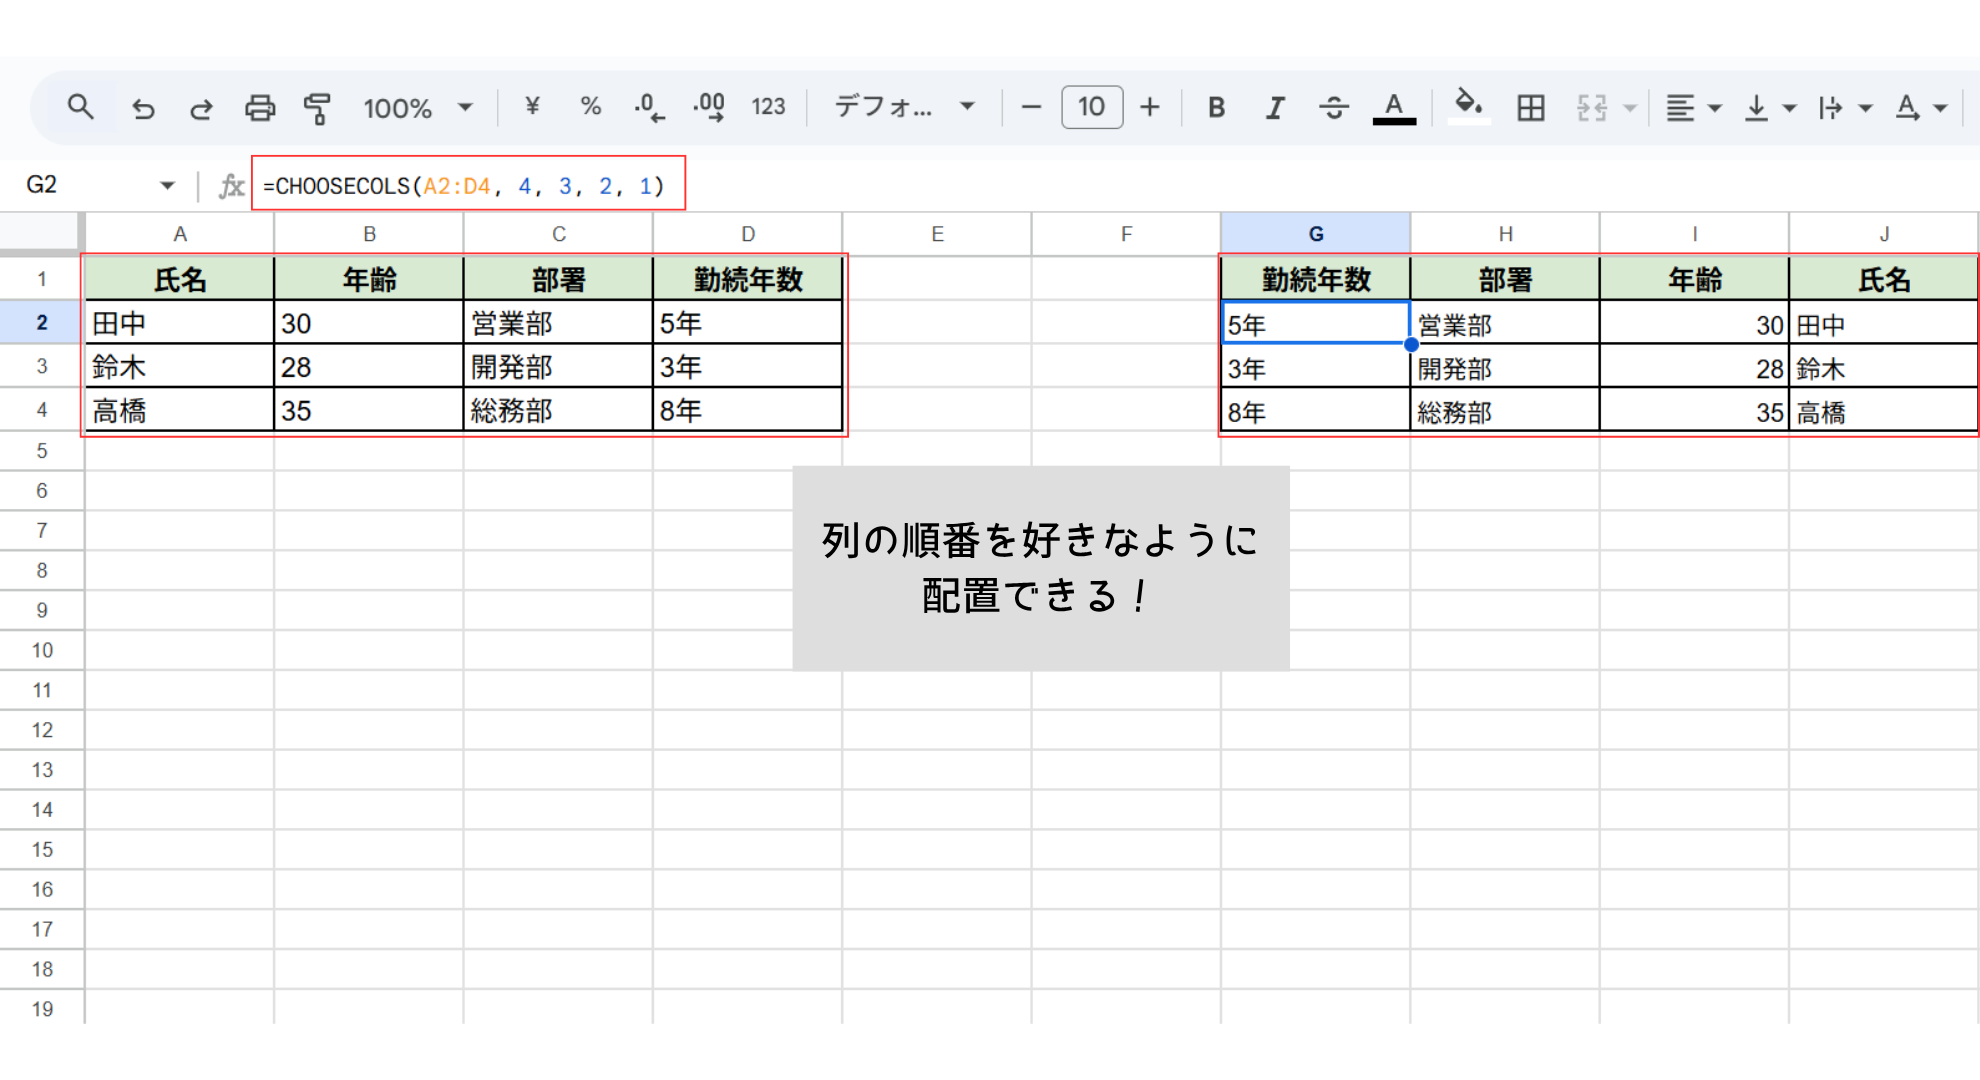
Task: Open the 100% zoom dropdown
Action: click(x=417, y=107)
